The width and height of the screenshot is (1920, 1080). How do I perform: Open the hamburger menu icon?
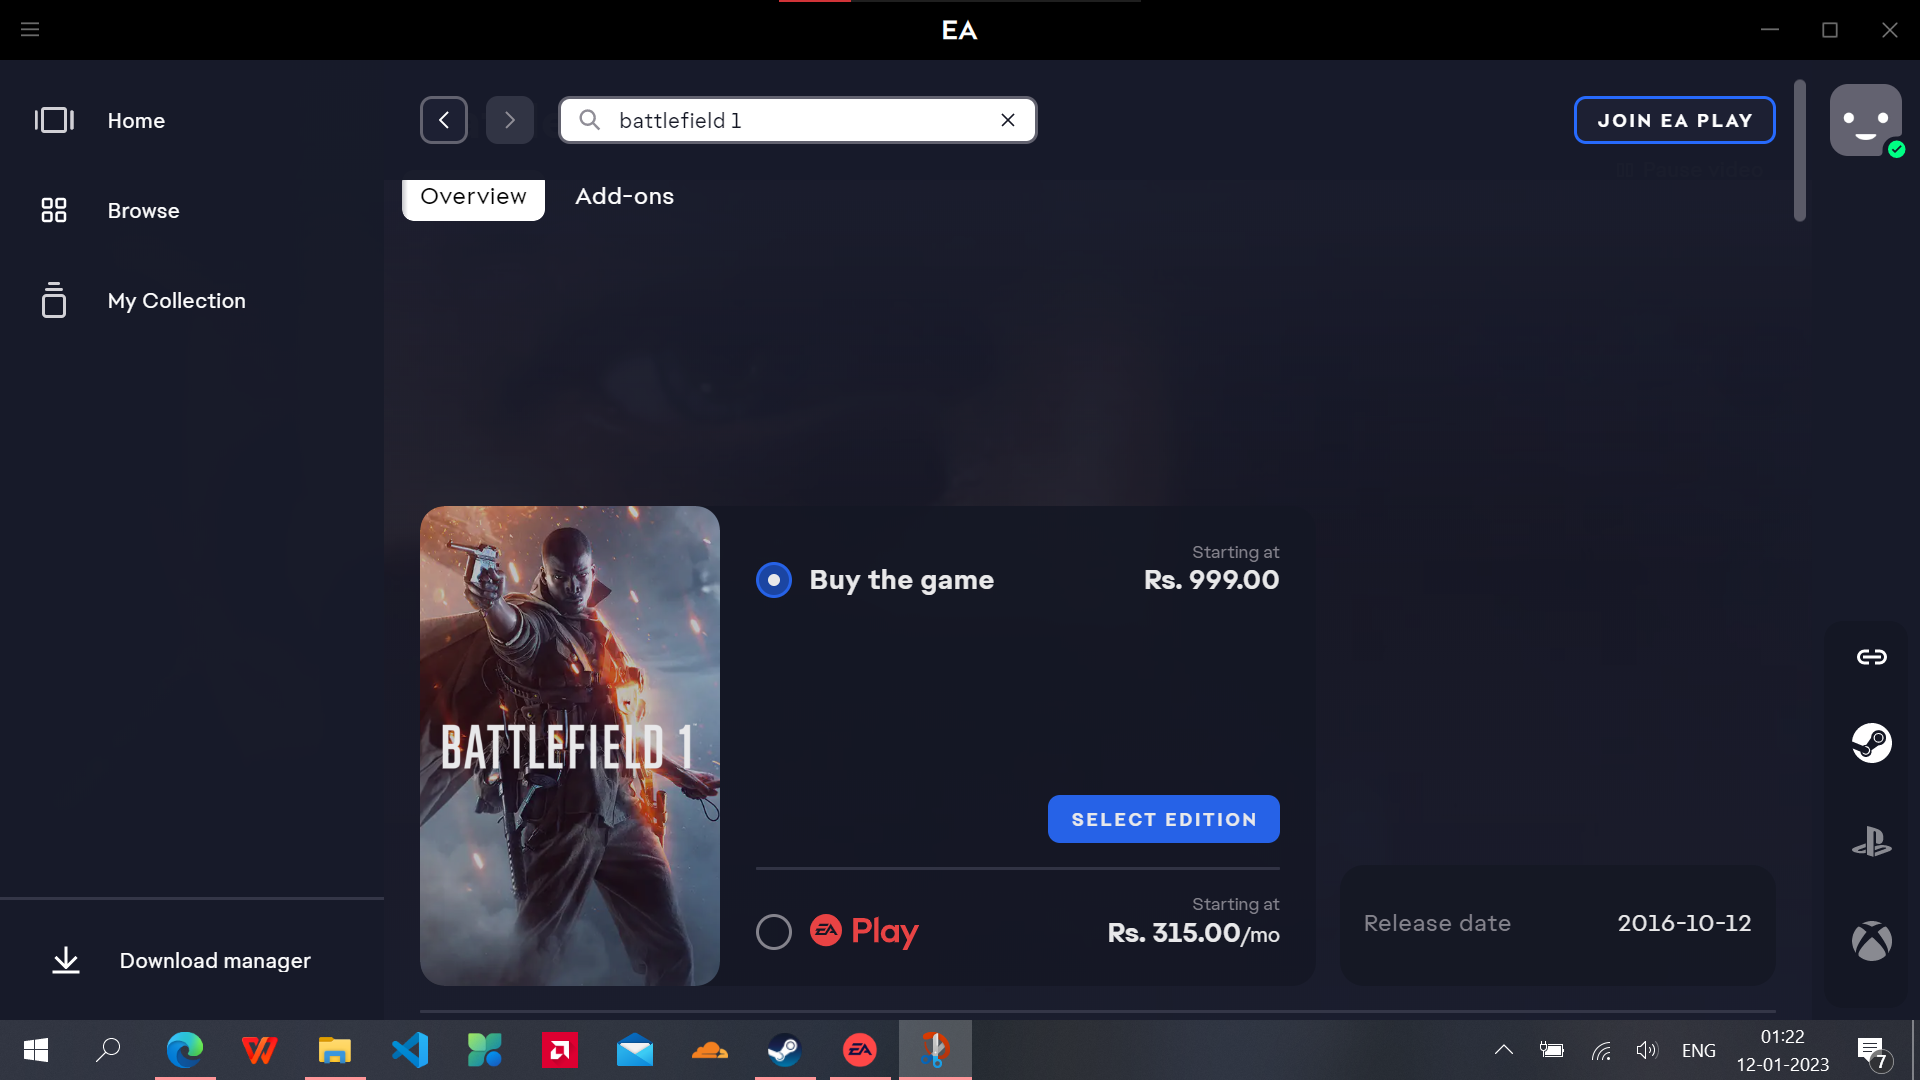point(30,30)
